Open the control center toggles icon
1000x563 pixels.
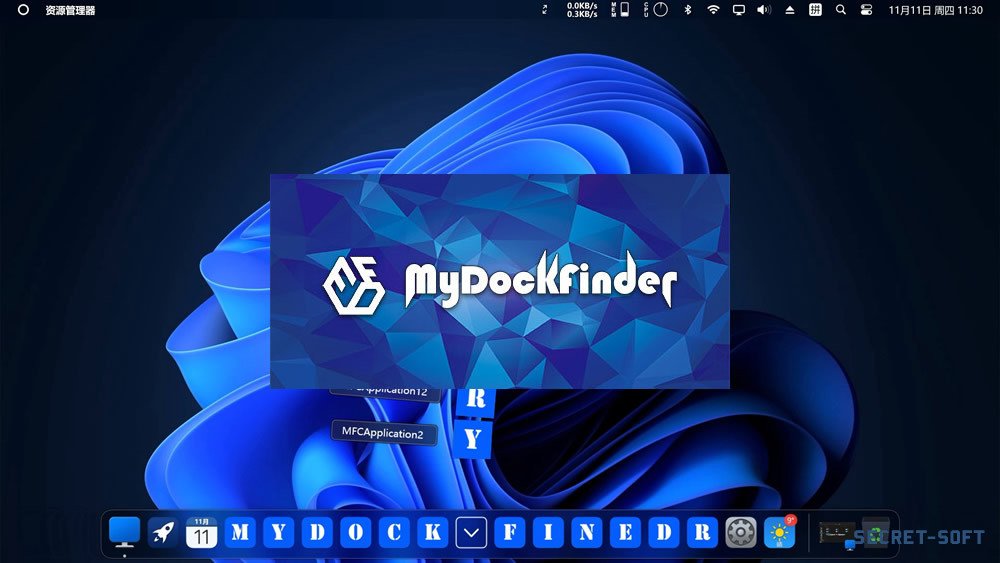pyautogui.click(x=866, y=10)
